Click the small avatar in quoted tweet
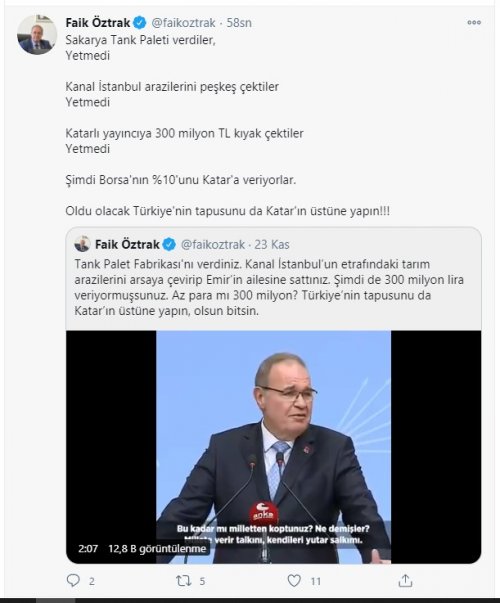 [82, 244]
